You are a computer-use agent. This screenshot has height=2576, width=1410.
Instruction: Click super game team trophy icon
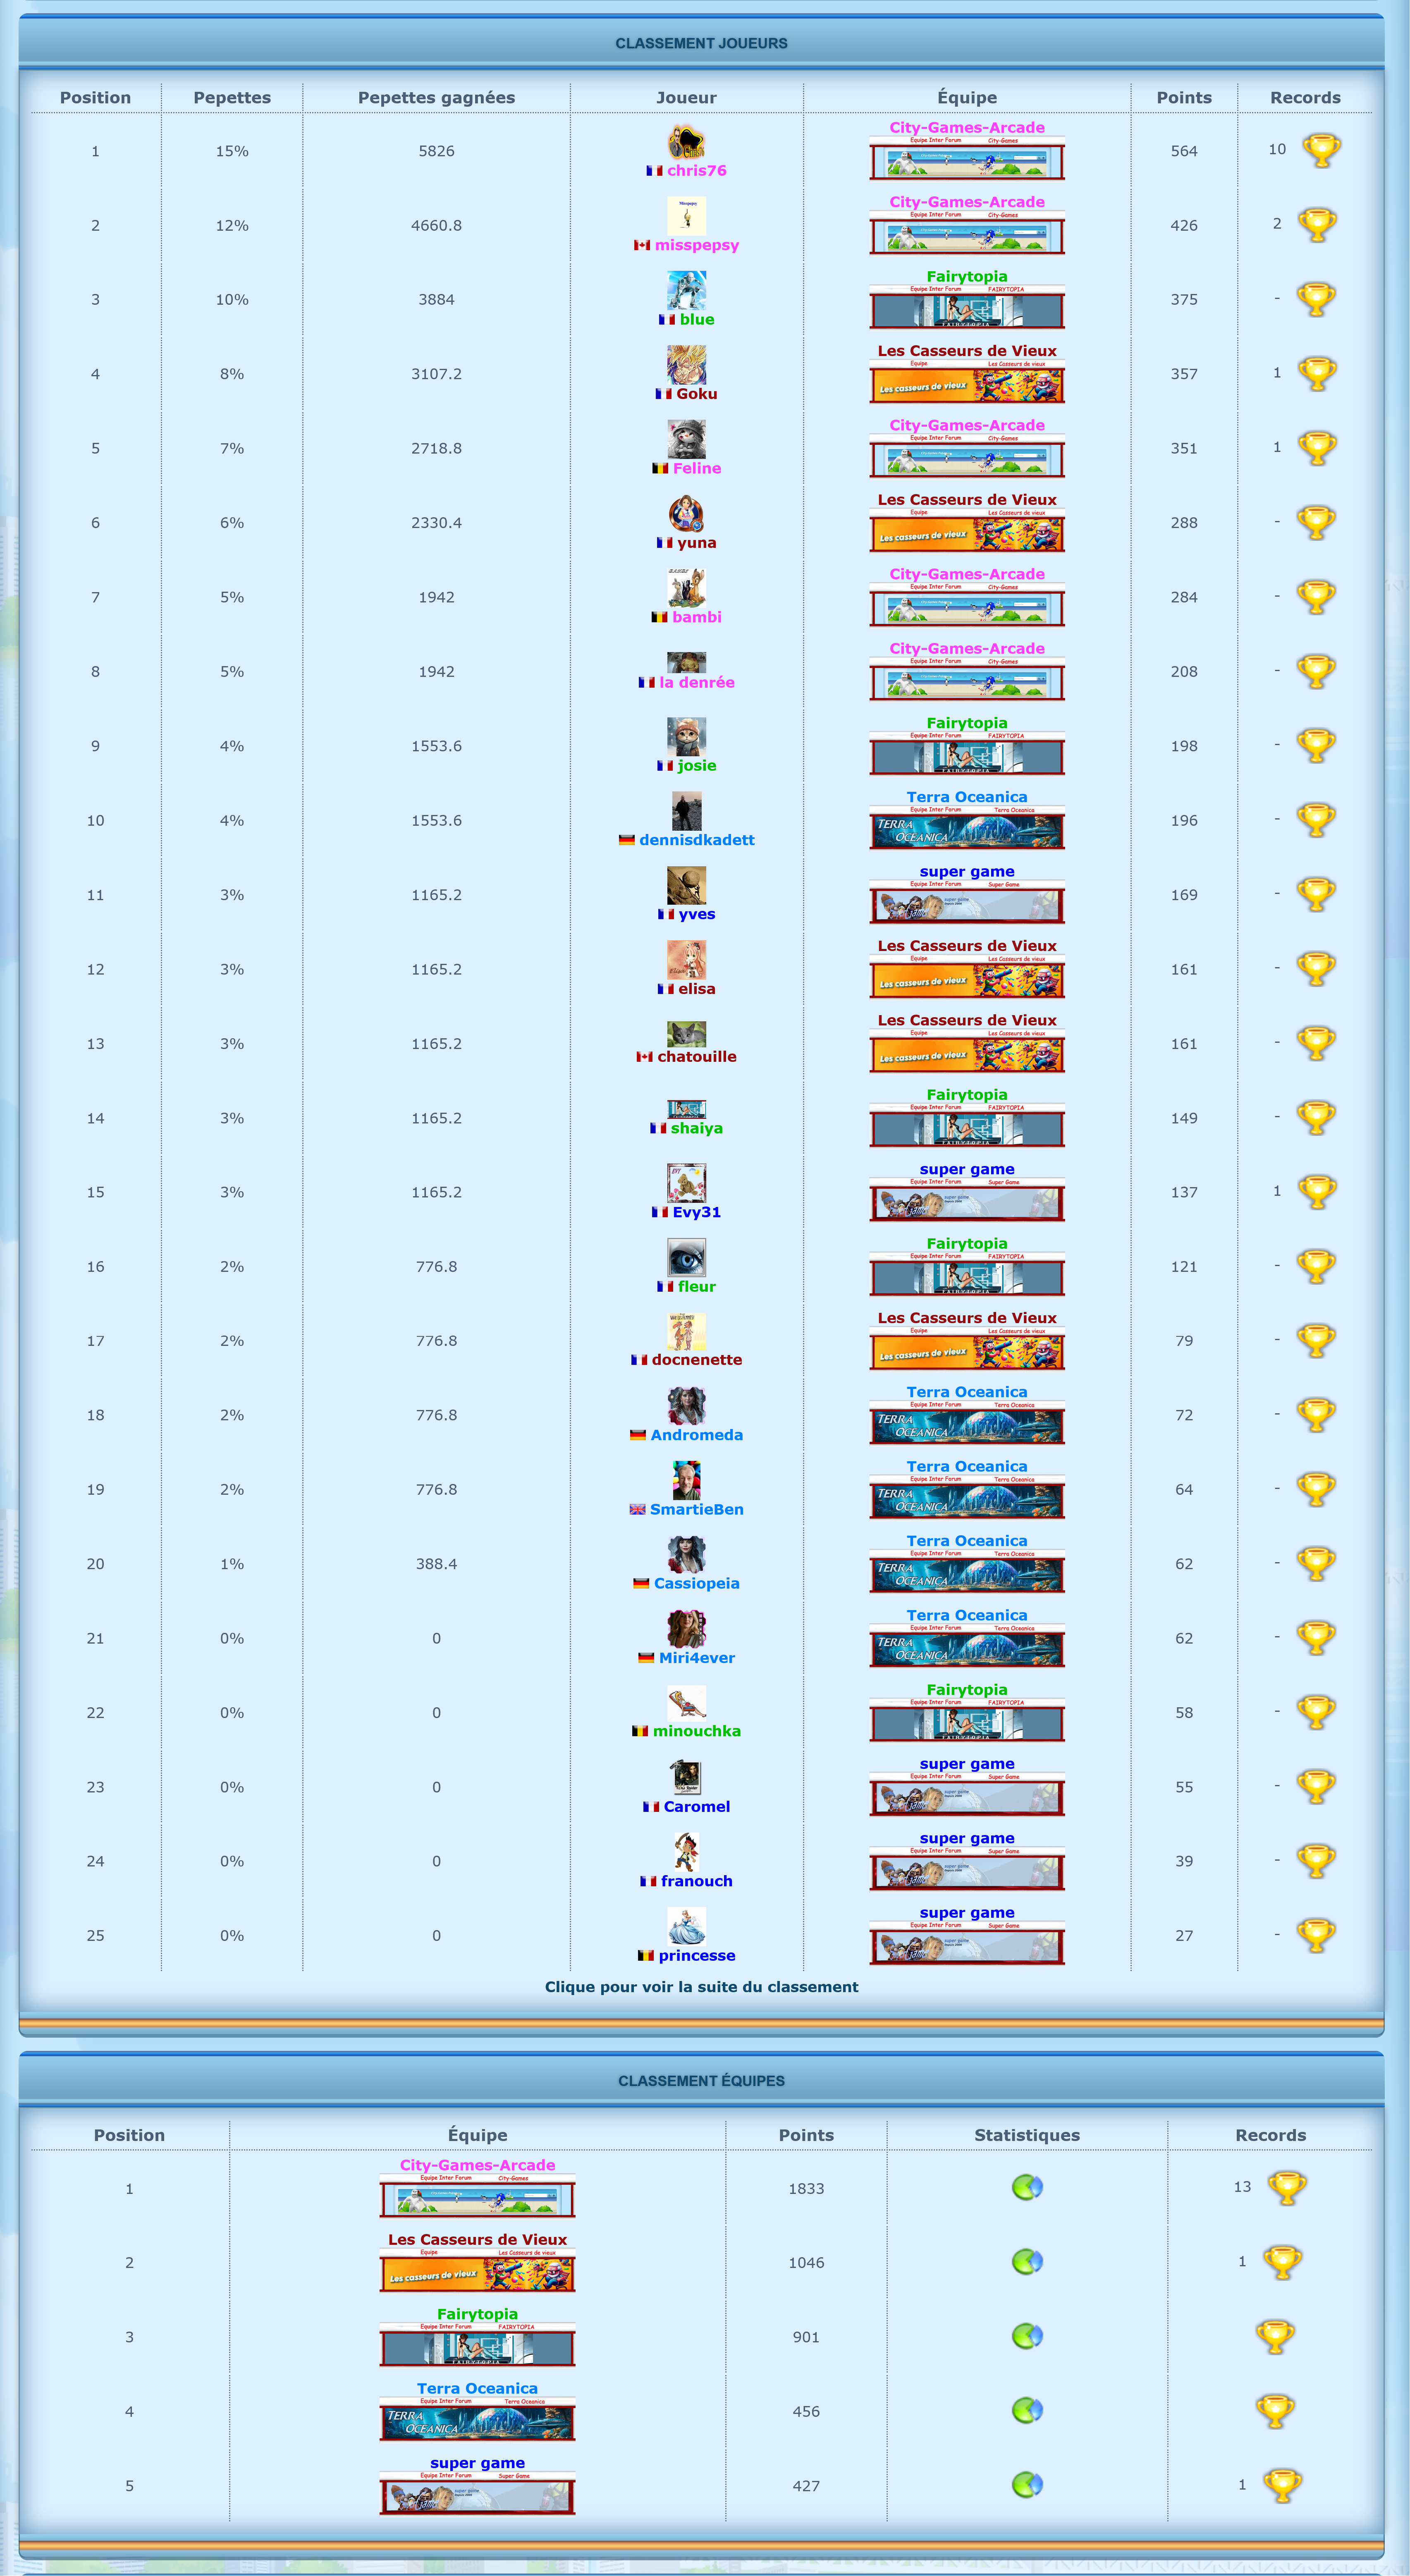pos(1281,2485)
